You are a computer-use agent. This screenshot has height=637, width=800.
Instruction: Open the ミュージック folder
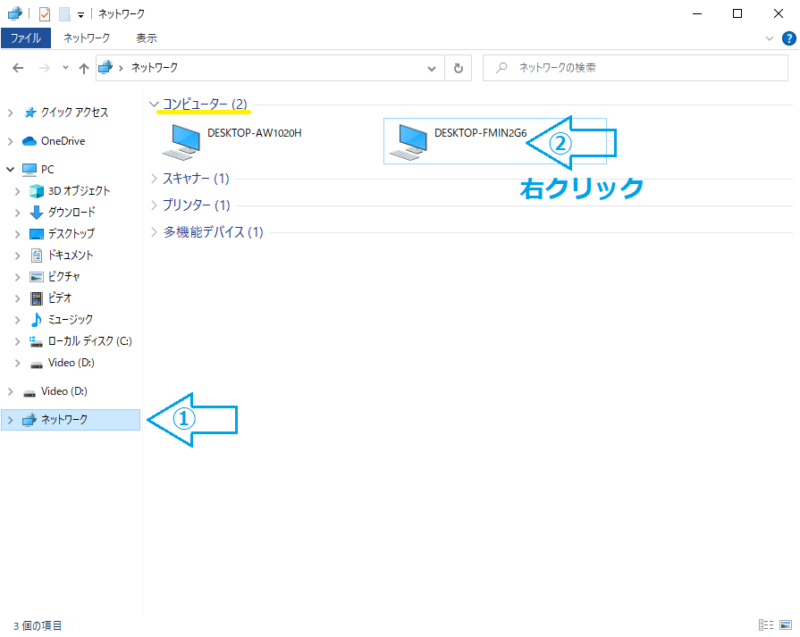click(70, 319)
